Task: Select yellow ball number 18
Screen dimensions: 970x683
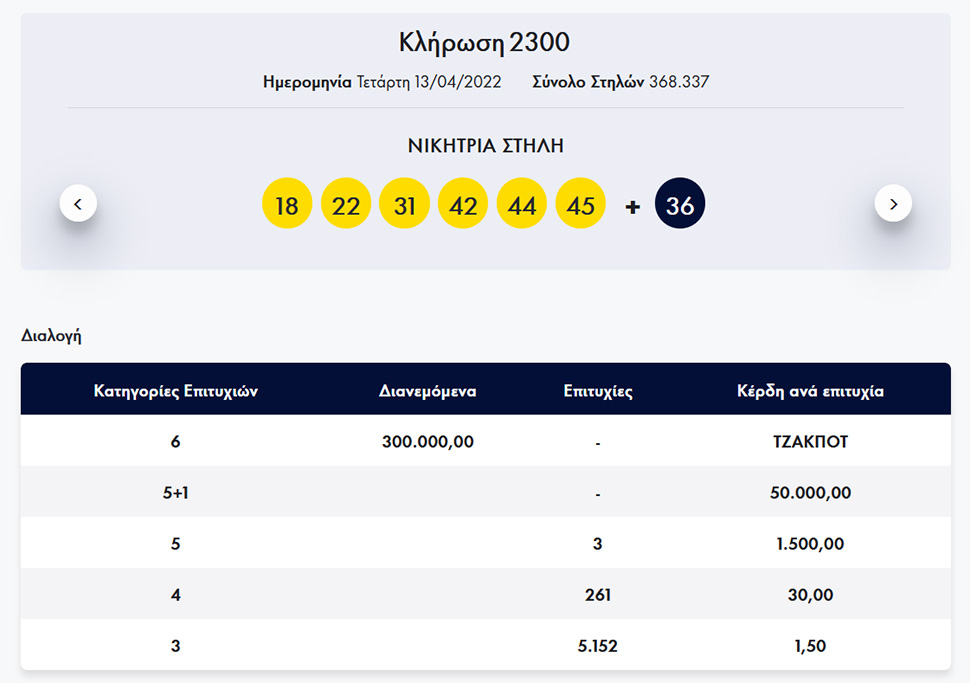Action: pyautogui.click(x=287, y=204)
